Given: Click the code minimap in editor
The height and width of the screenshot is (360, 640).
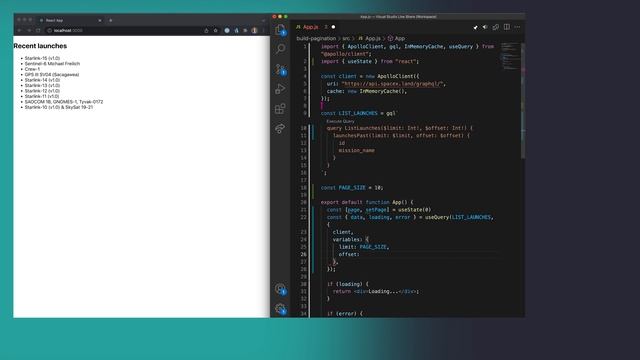Looking at the screenshot, I should click(510, 57).
